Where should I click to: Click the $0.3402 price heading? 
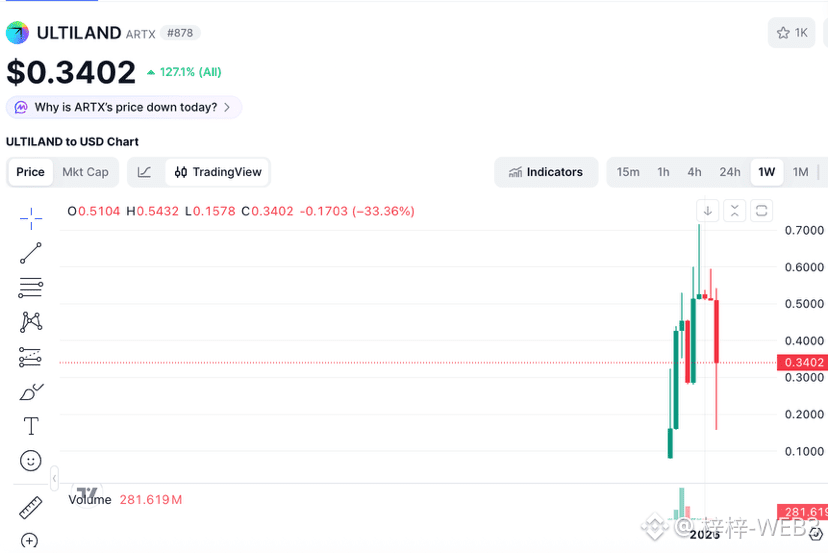[71, 72]
